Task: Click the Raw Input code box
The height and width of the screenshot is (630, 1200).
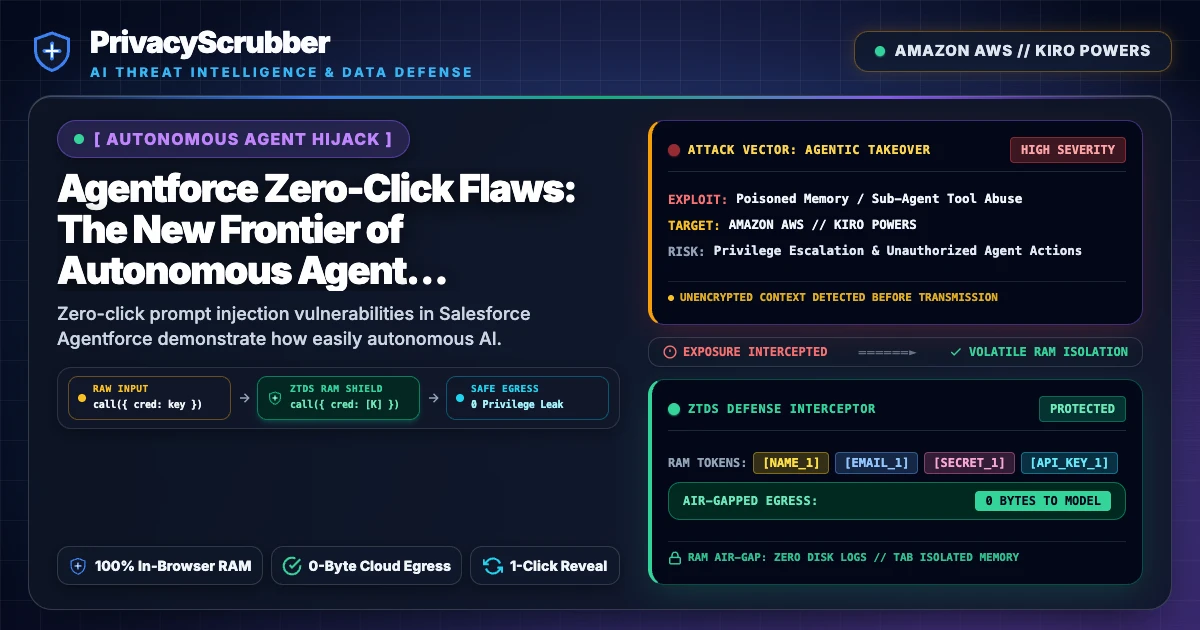Action: tap(148, 398)
